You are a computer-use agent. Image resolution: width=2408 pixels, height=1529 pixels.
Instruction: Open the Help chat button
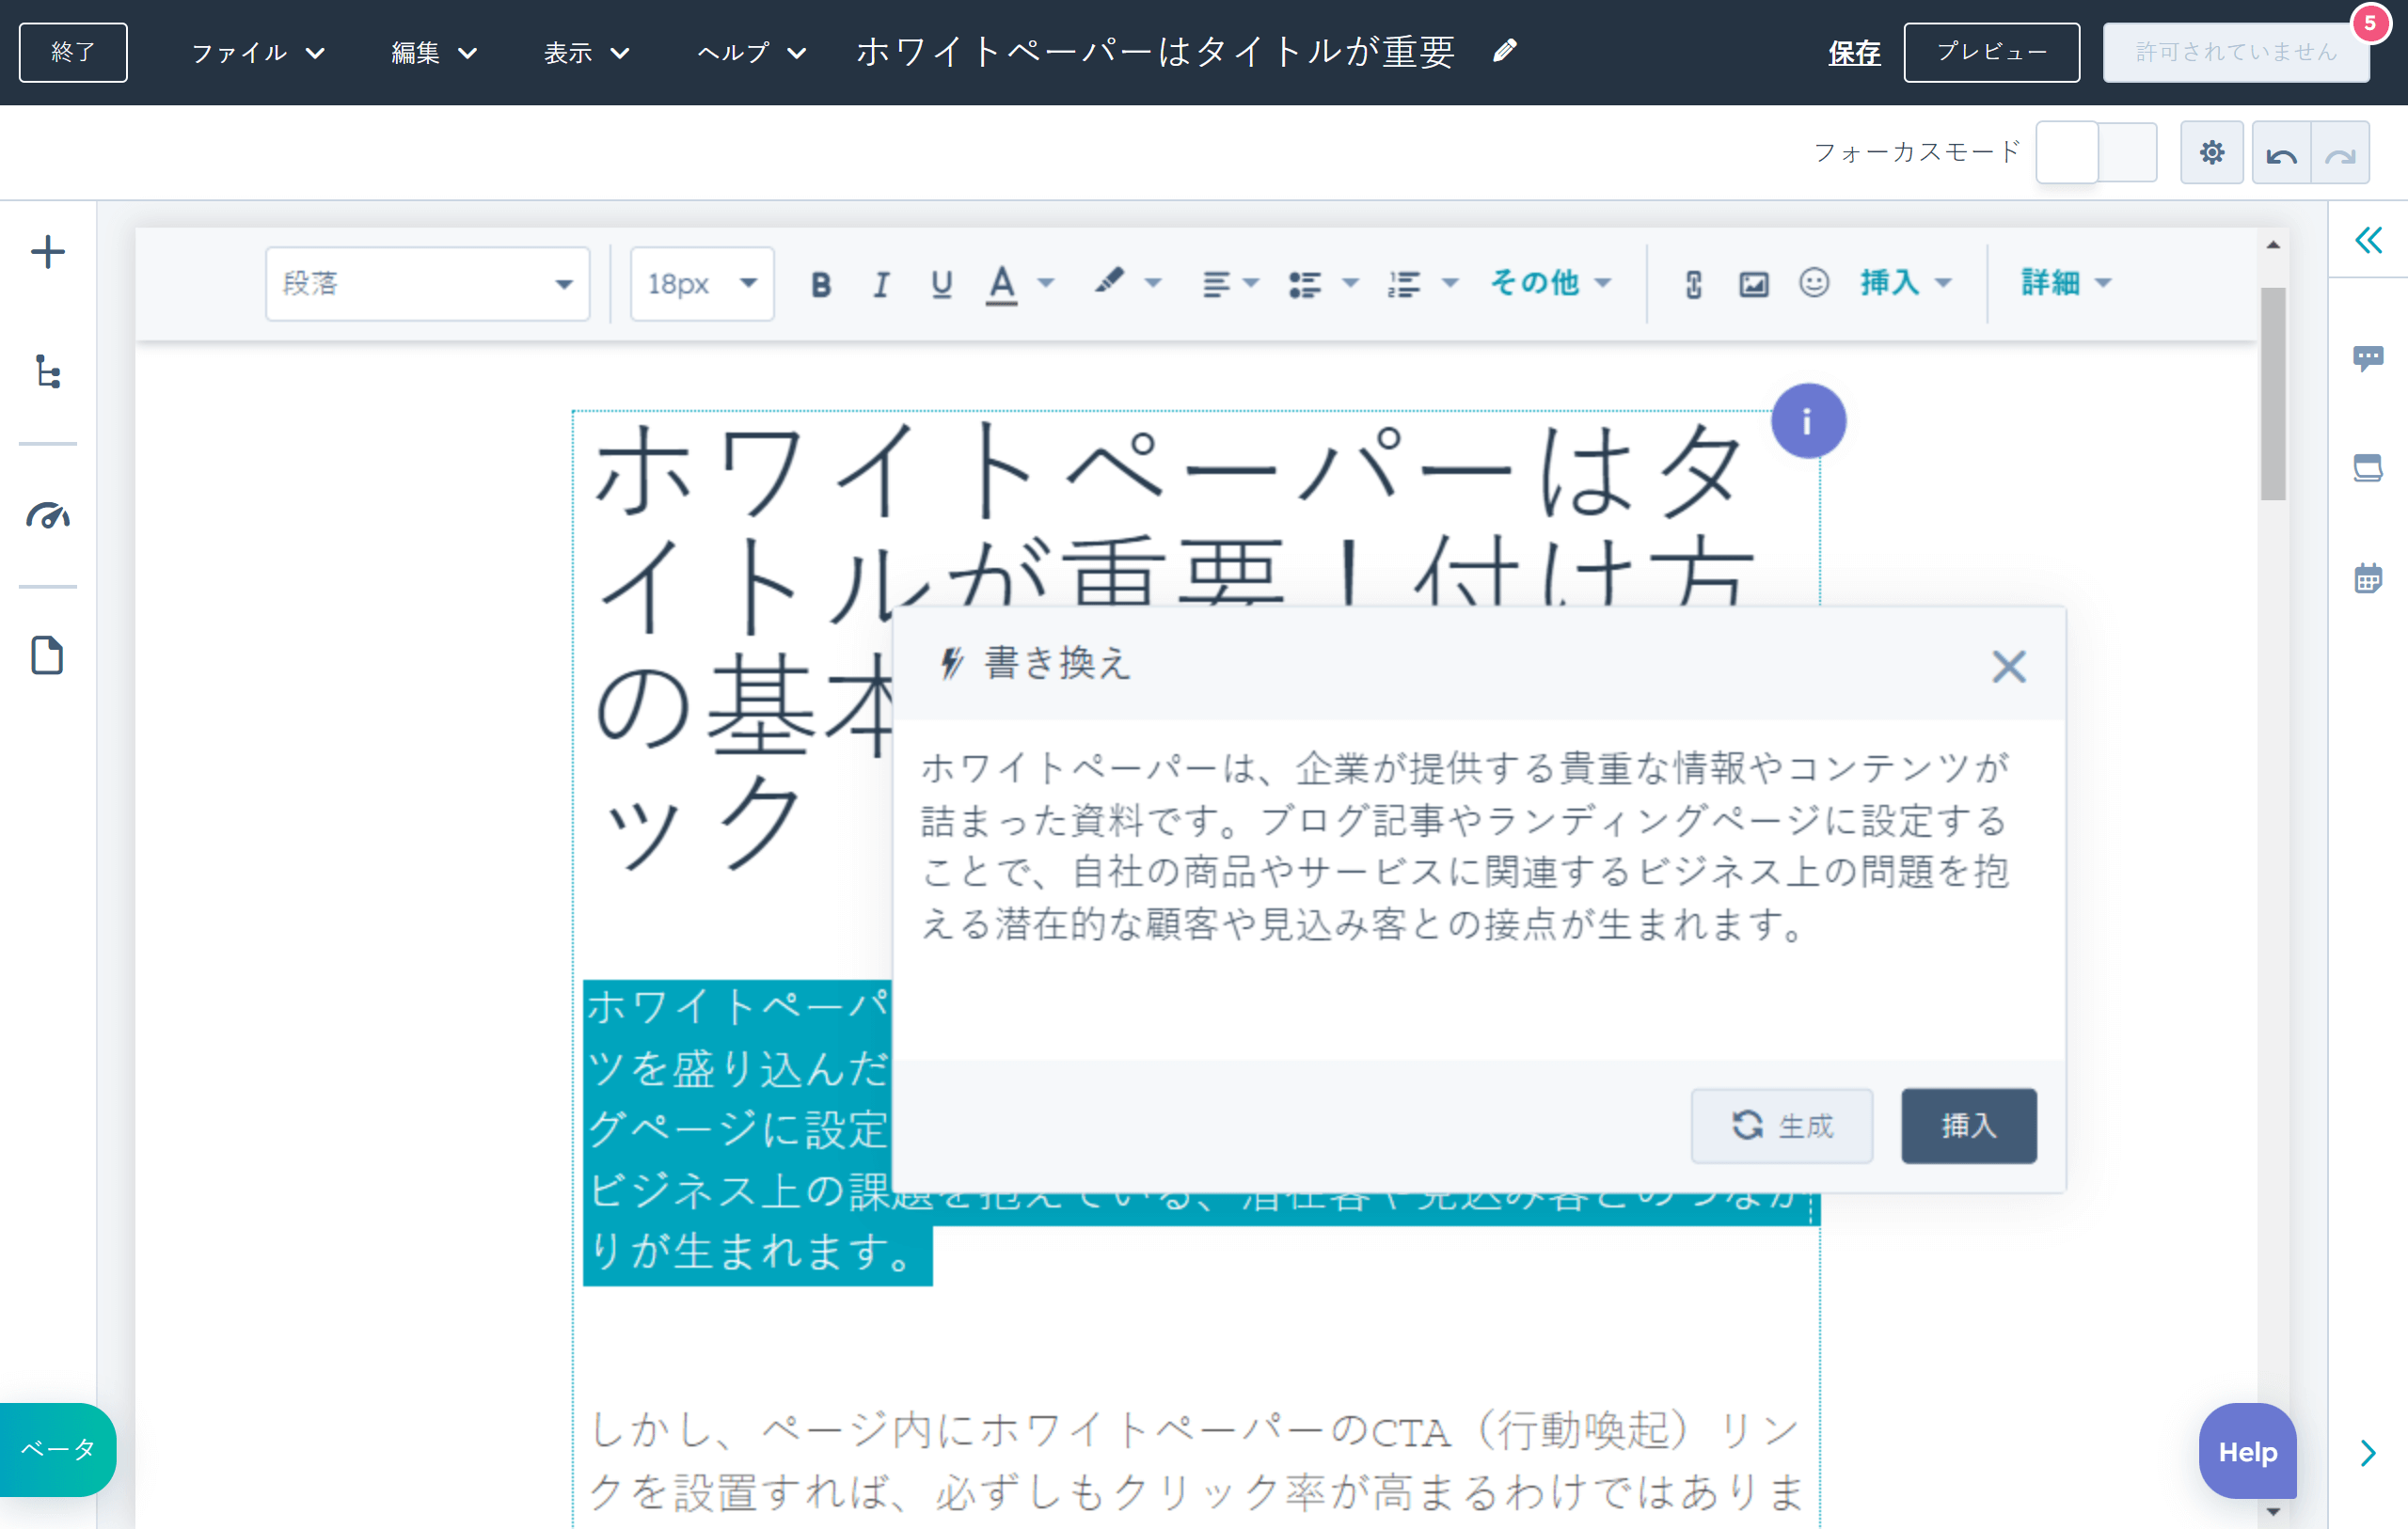pos(2247,1451)
